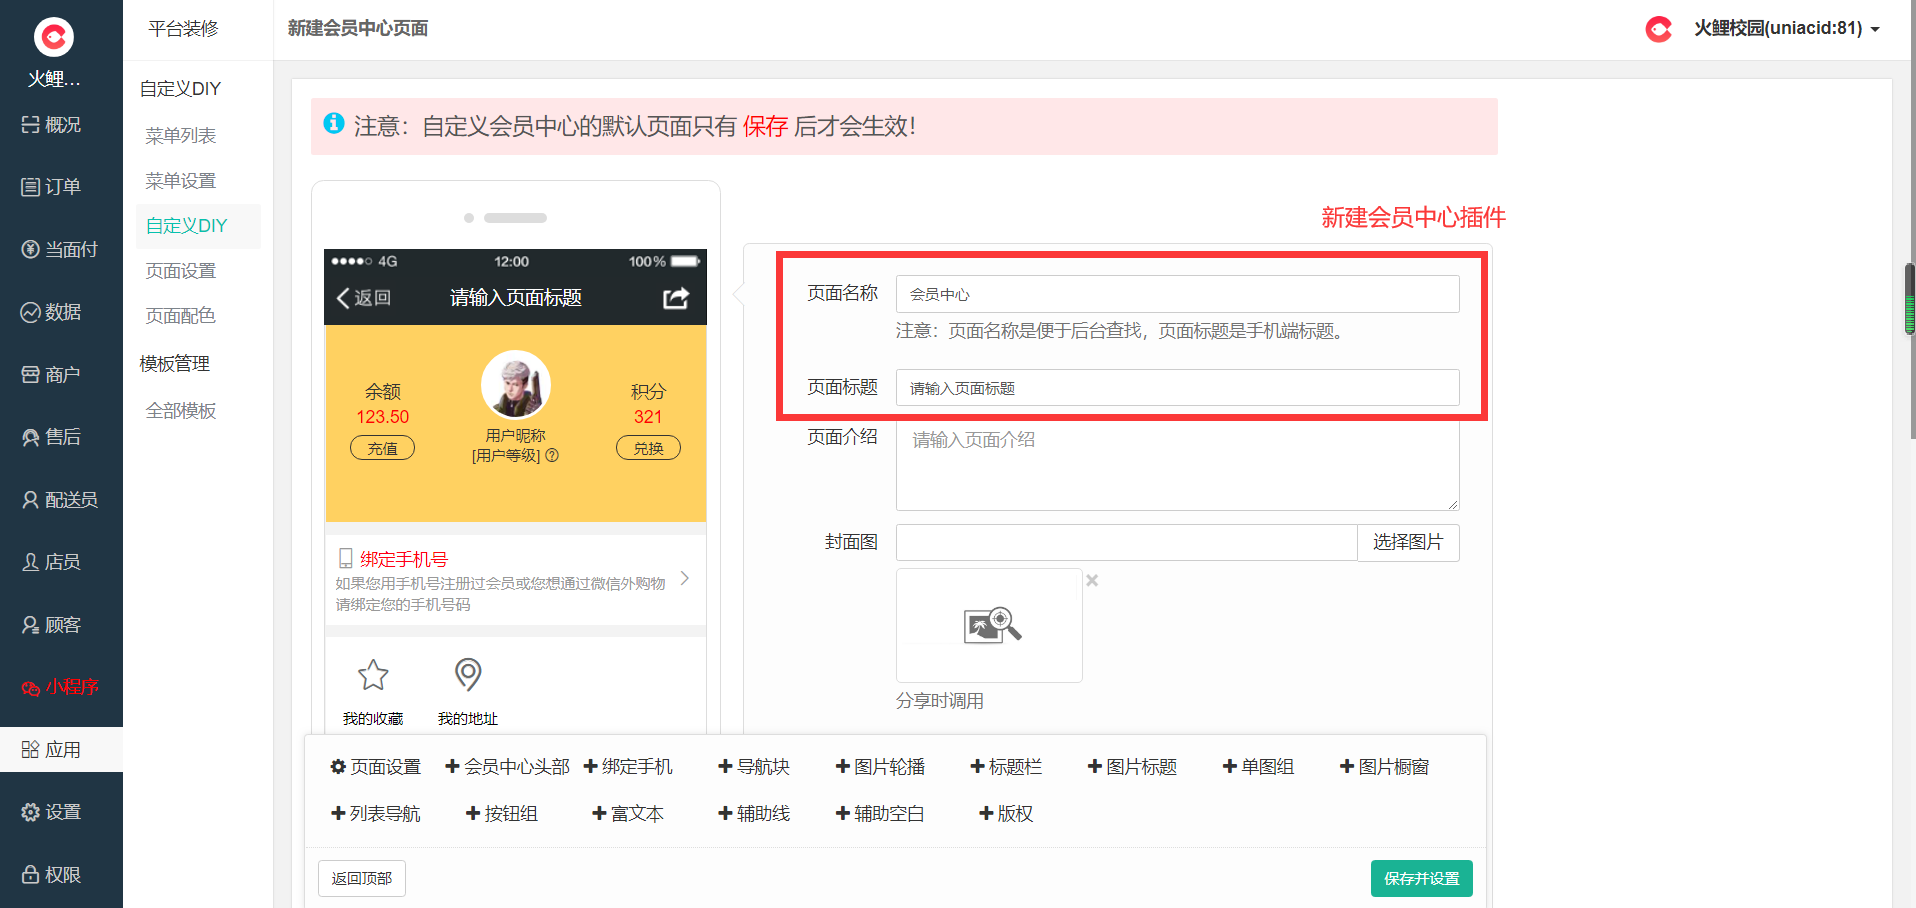Add the 按钮组 component
Screen dimensions: 1916x908
point(502,814)
